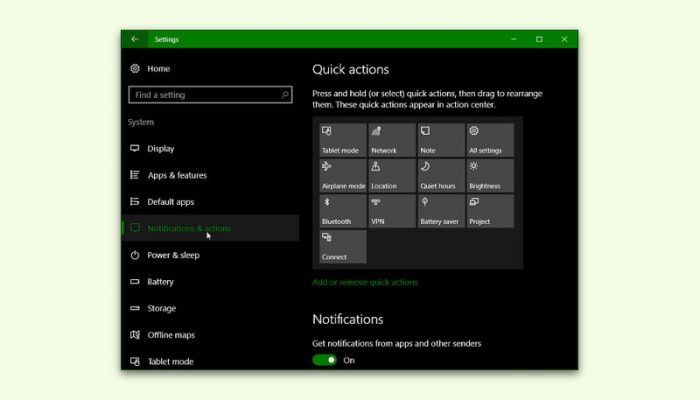Open Add or remove quick actions link
The image size is (700, 400).
365,282
